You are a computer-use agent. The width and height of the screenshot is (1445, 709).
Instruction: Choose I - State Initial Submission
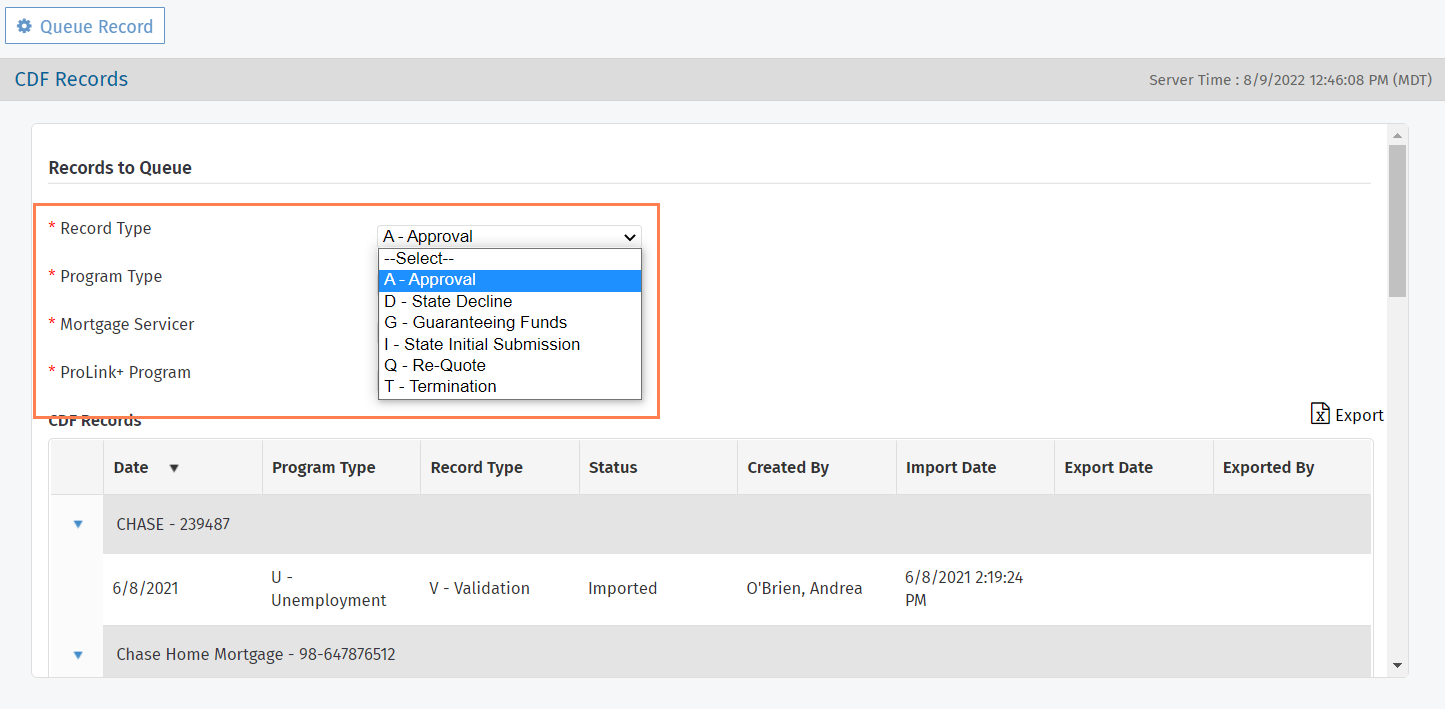(x=509, y=344)
